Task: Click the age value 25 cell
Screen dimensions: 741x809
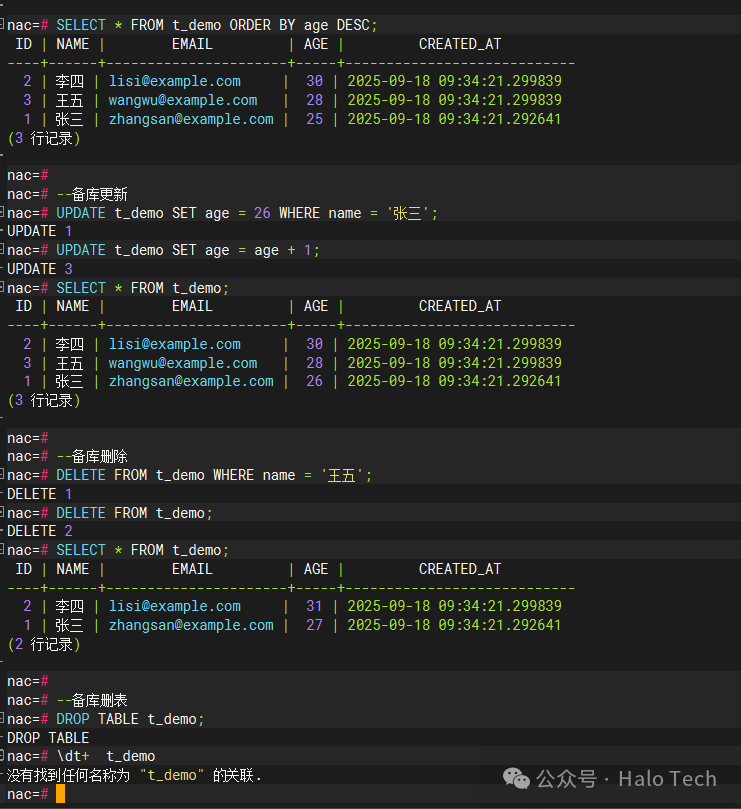Action: click(314, 119)
